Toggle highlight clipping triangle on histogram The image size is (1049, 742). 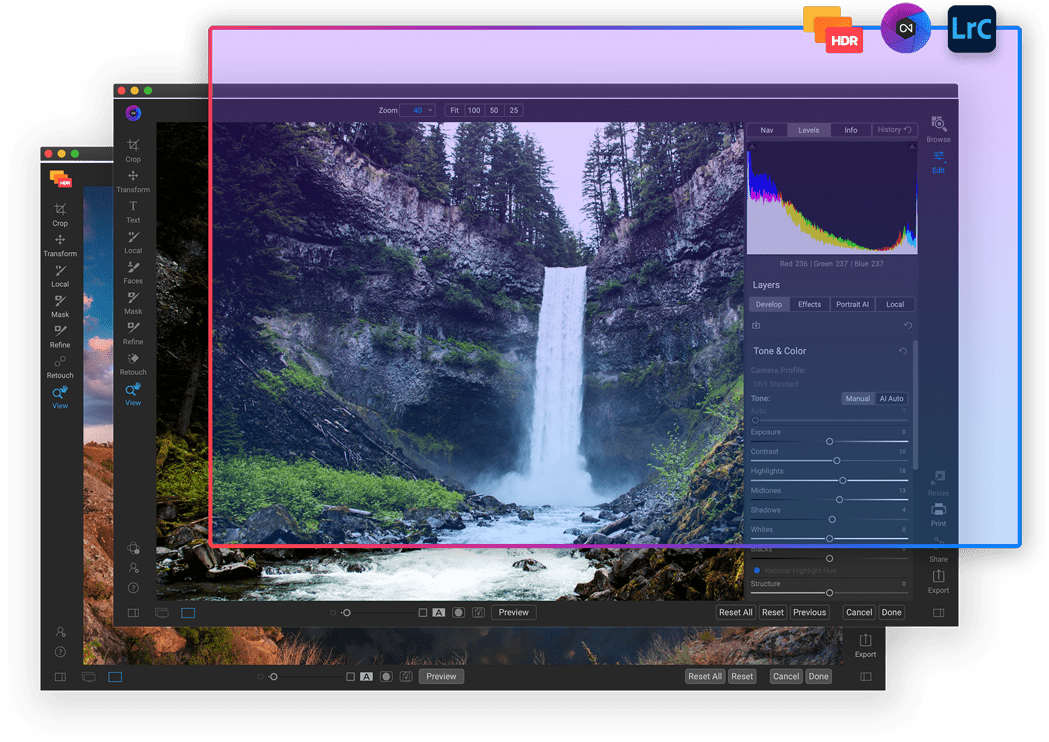(x=912, y=147)
